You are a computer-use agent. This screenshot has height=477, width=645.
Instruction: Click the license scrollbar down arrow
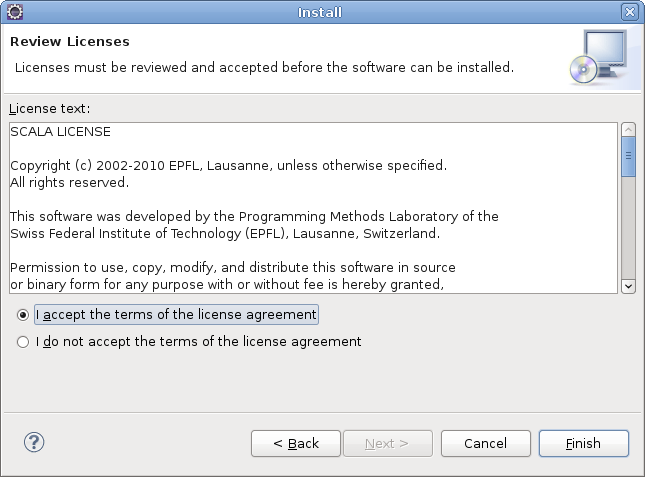pyautogui.click(x=629, y=286)
